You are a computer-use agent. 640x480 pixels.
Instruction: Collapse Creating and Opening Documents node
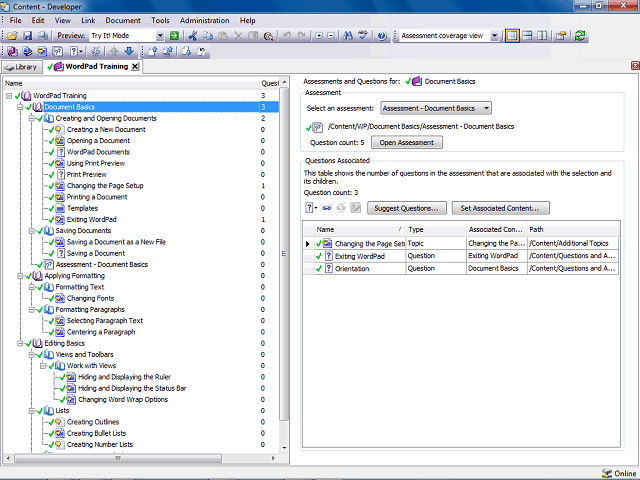[31, 118]
